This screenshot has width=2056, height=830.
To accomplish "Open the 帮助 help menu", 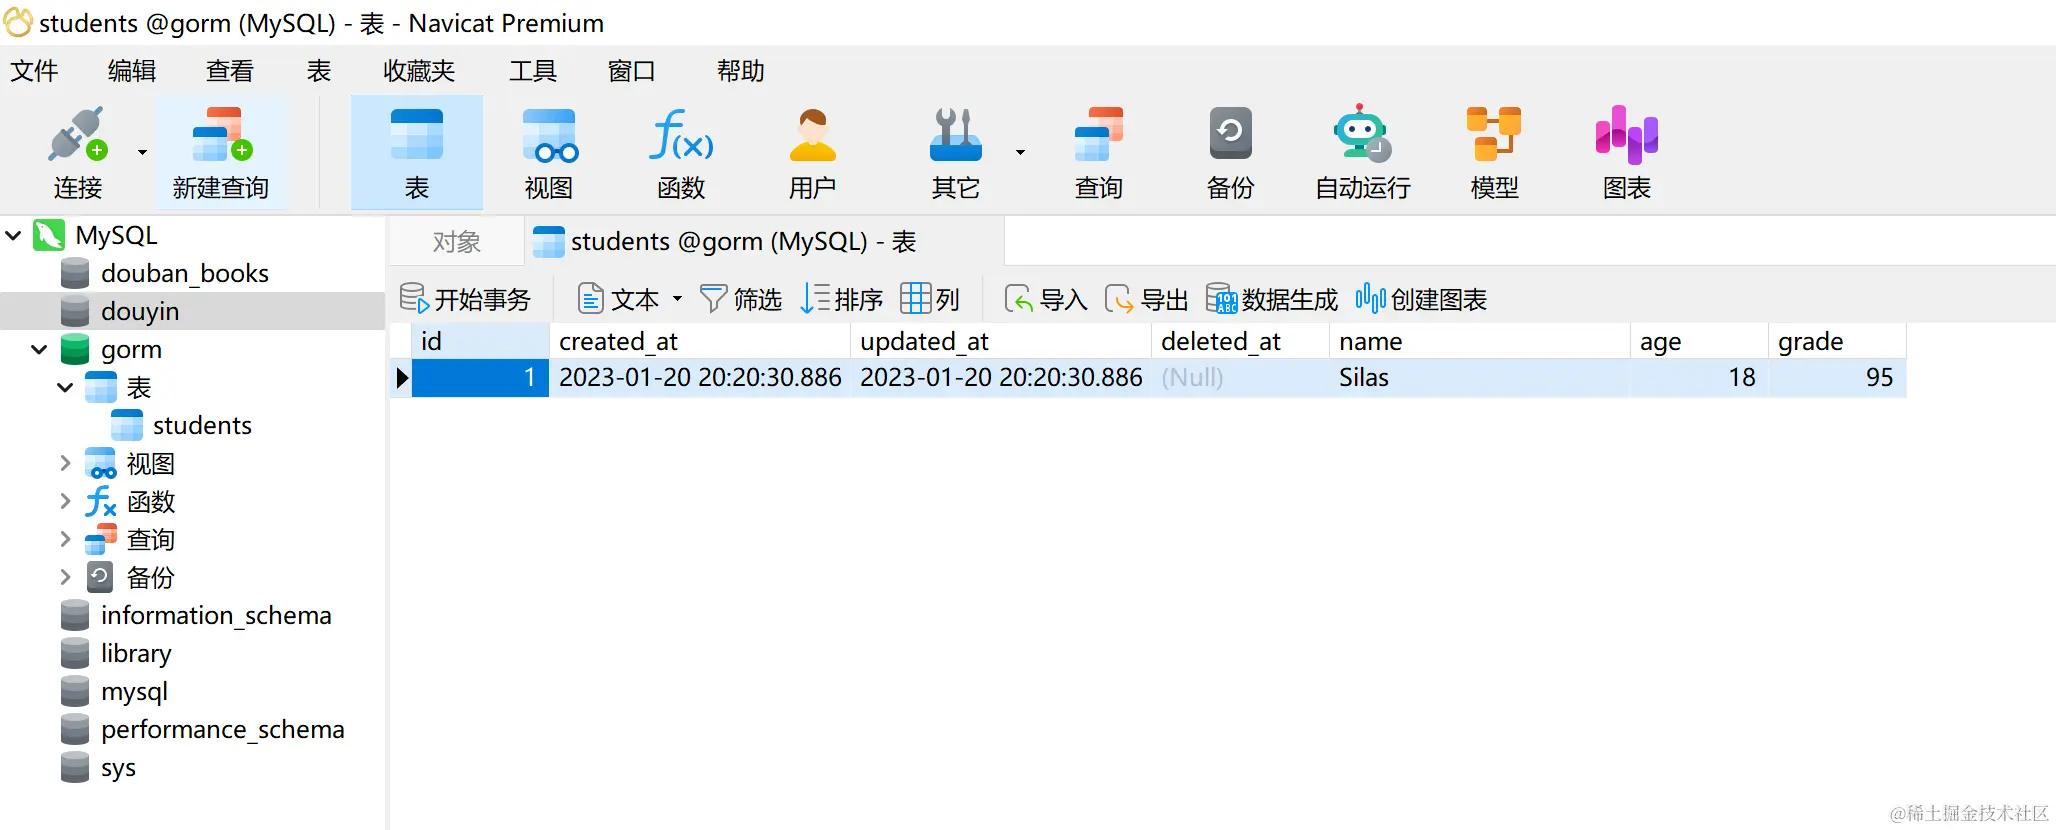I will (x=741, y=71).
